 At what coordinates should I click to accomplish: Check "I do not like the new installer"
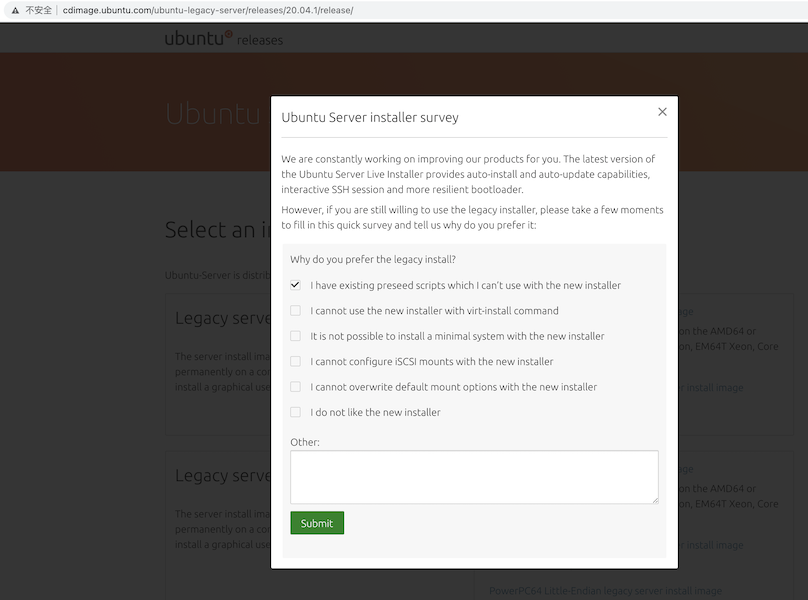click(x=296, y=412)
